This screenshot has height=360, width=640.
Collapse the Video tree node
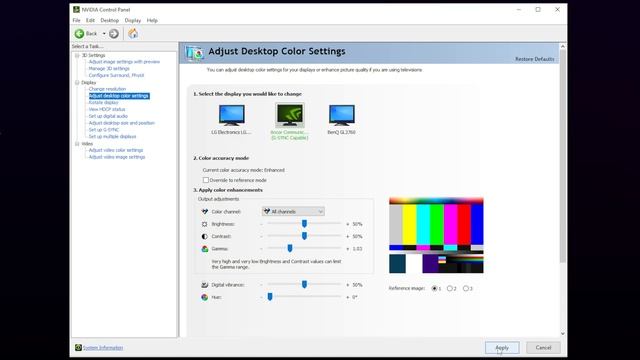[77, 144]
